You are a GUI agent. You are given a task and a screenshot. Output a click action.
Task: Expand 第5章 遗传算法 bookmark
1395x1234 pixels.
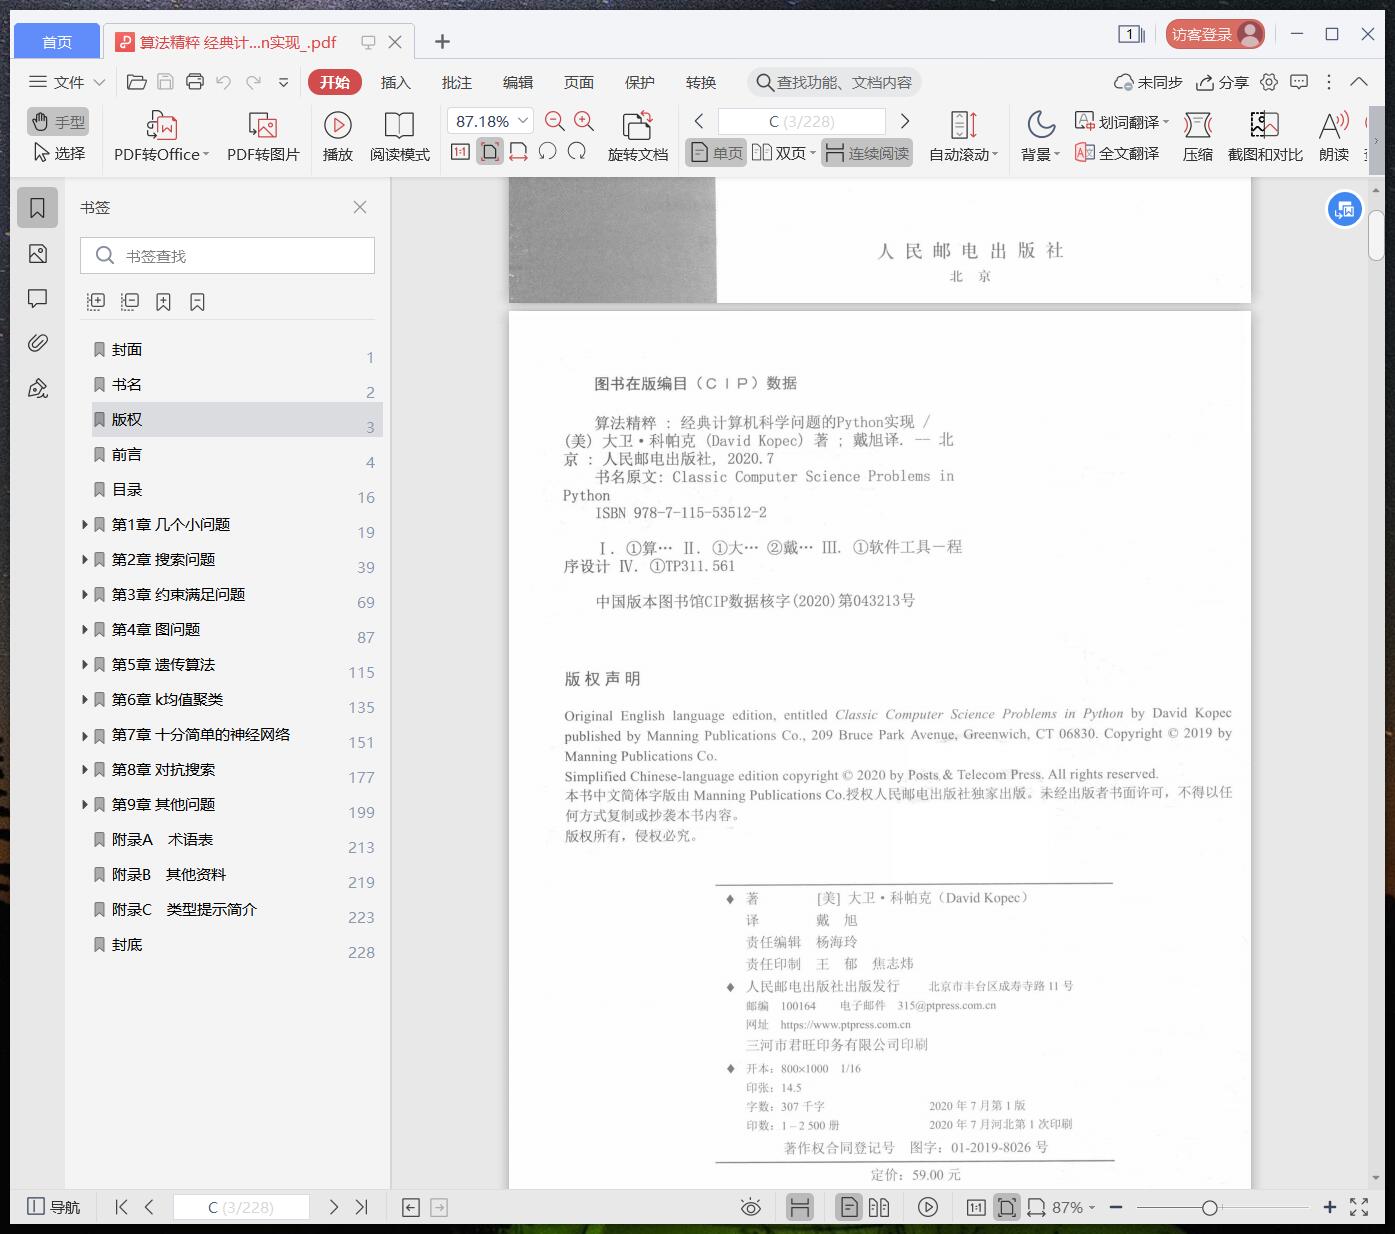coord(85,664)
